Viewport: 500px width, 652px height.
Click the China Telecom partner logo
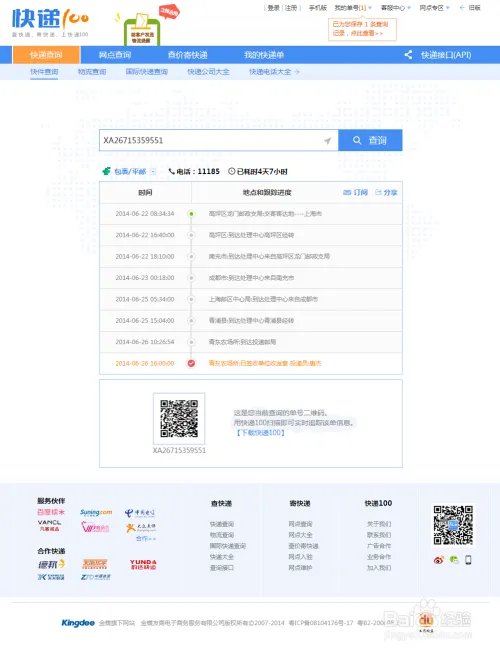pyautogui.click(x=140, y=513)
